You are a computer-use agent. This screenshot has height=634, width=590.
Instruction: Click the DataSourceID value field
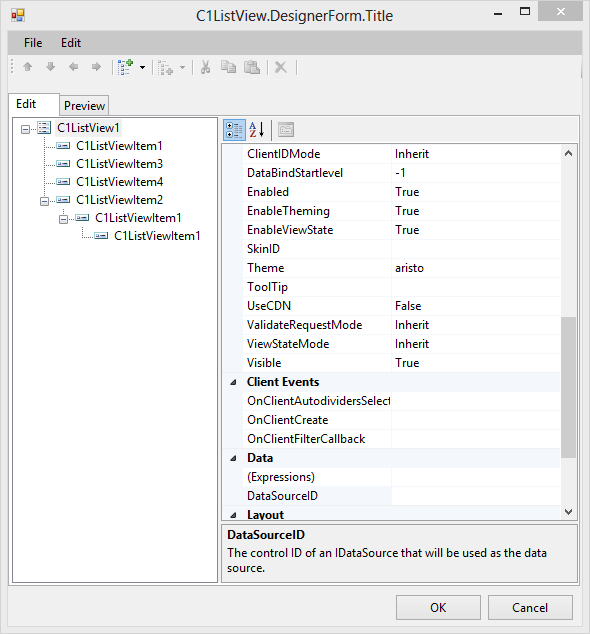coord(476,496)
